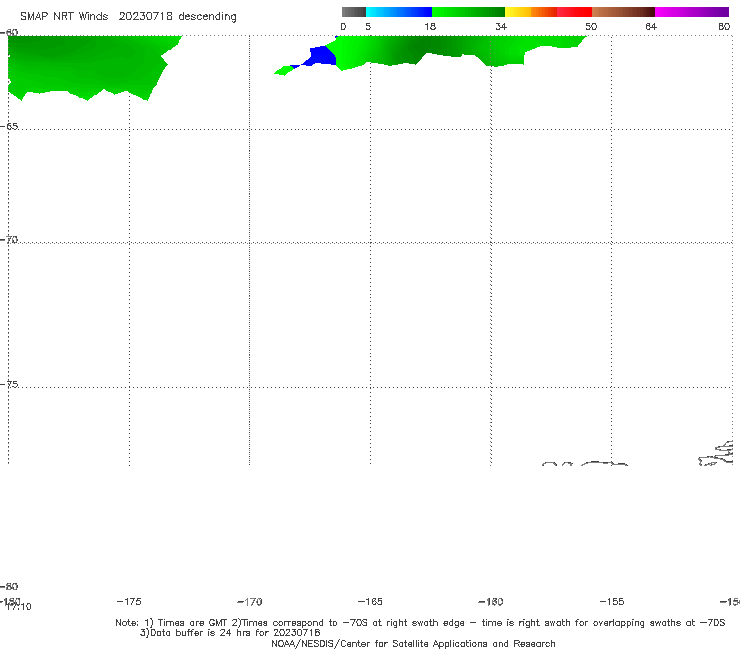This screenshot has width=740, height=650.
Task: Click the blue low-wind patch in the swath
Action: [322, 56]
